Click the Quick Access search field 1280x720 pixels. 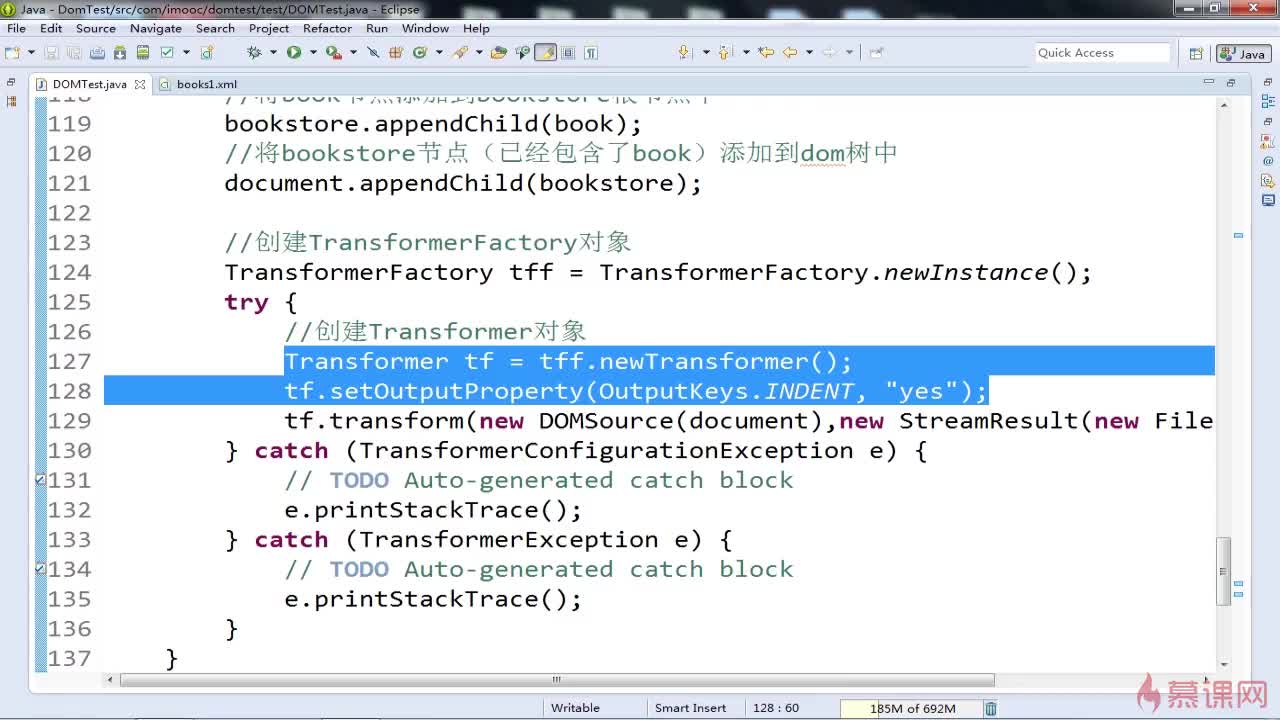pyautogui.click(x=1101, y=53)
